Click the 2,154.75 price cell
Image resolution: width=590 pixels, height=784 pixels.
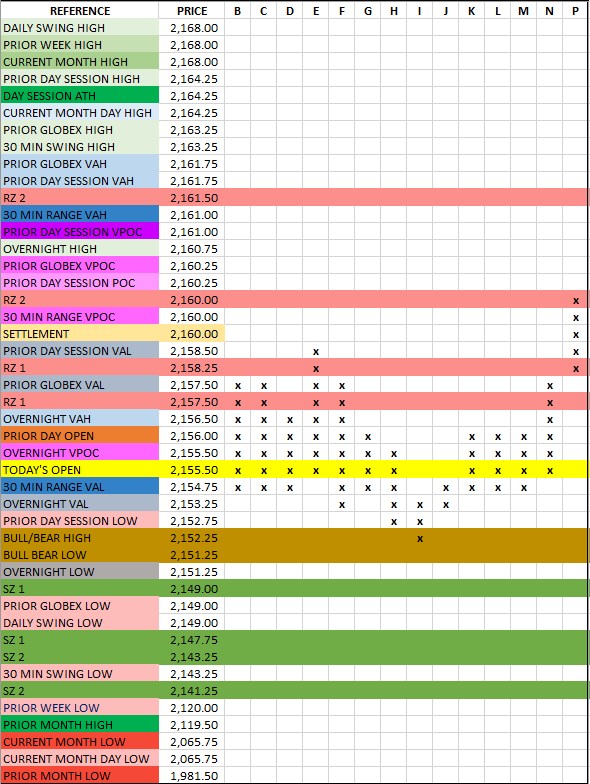tap(192, 487)
